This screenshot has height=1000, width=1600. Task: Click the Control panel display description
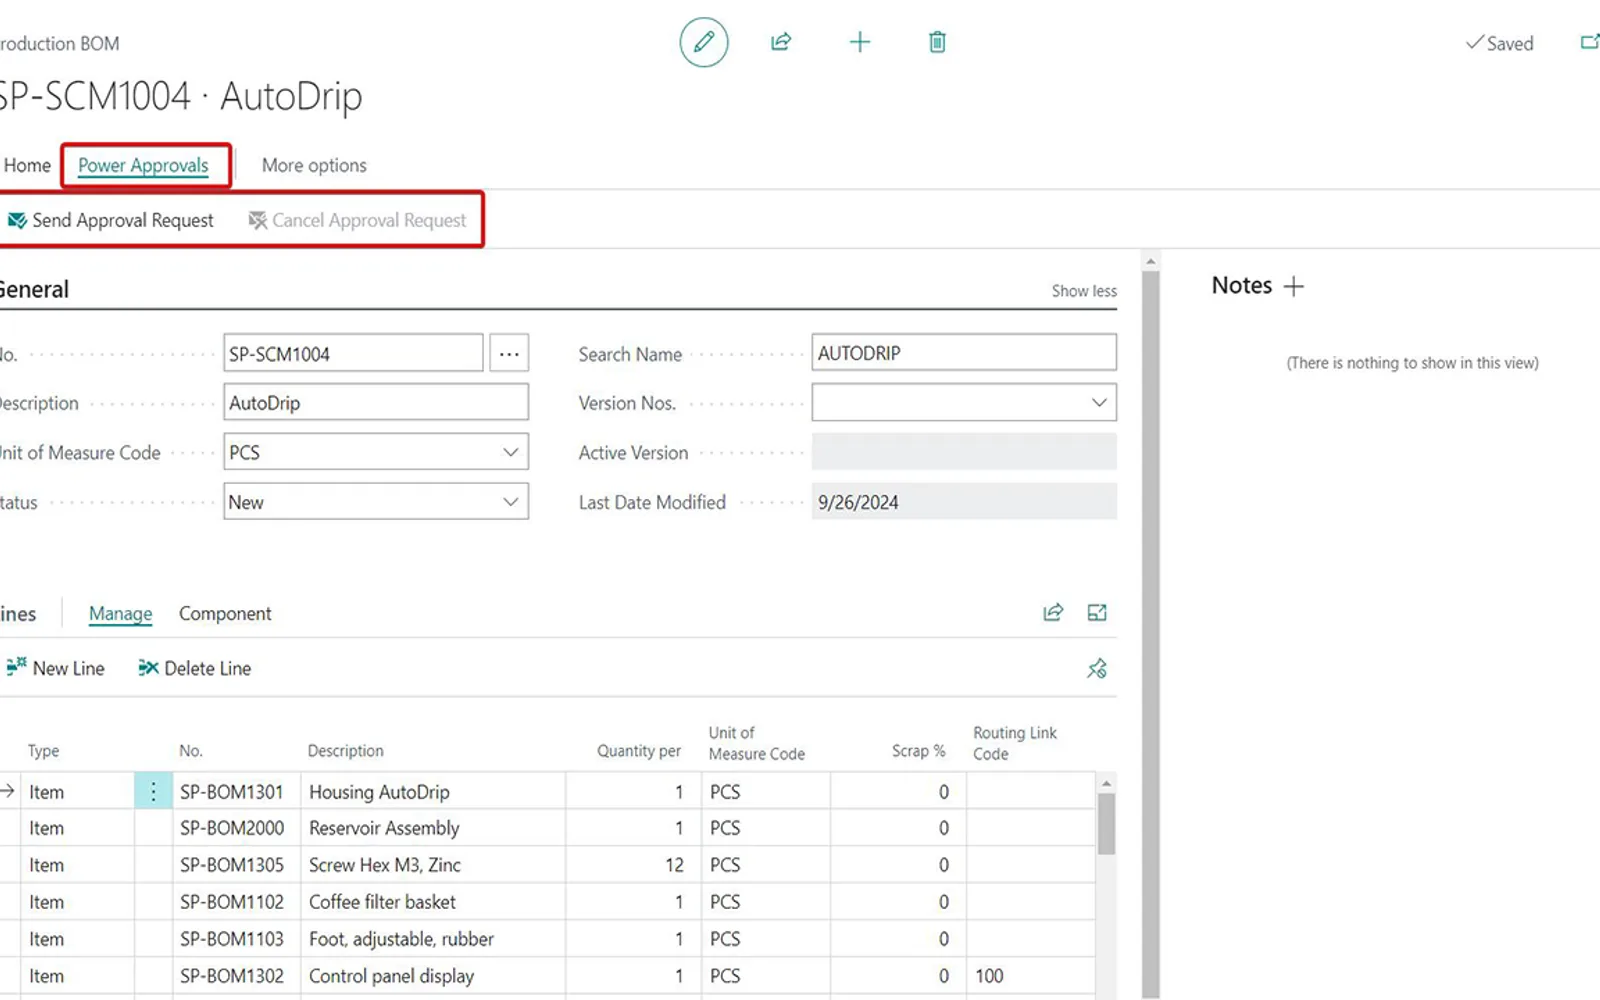pos(391,976)
